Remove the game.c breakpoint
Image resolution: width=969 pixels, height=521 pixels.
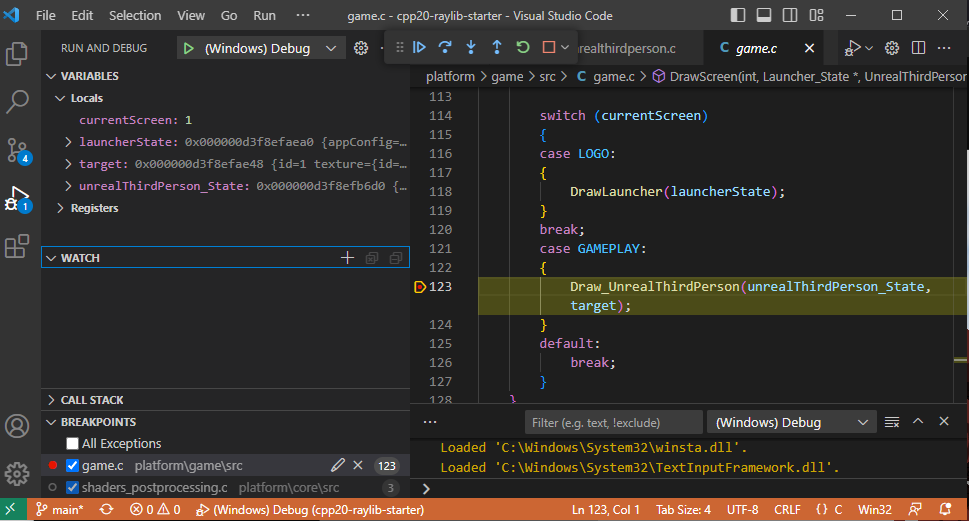pyautogui.click(x=358, y=465)
